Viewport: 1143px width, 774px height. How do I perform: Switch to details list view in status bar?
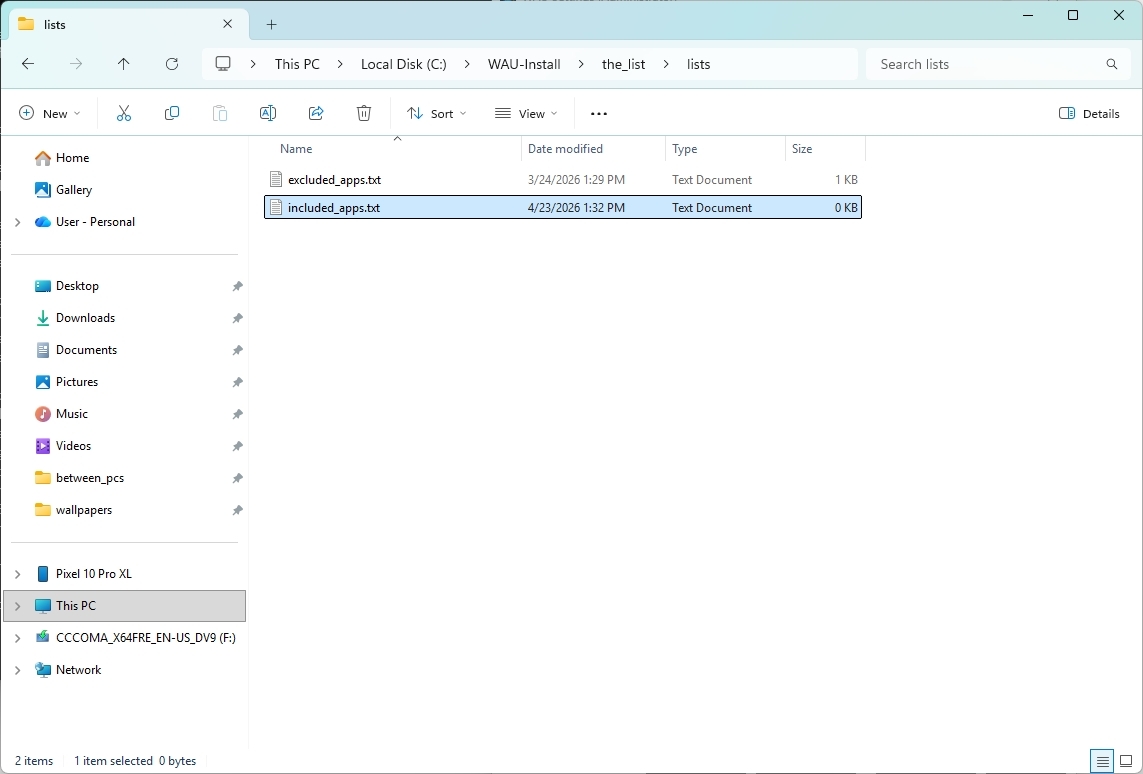(x=1102, y=761)
